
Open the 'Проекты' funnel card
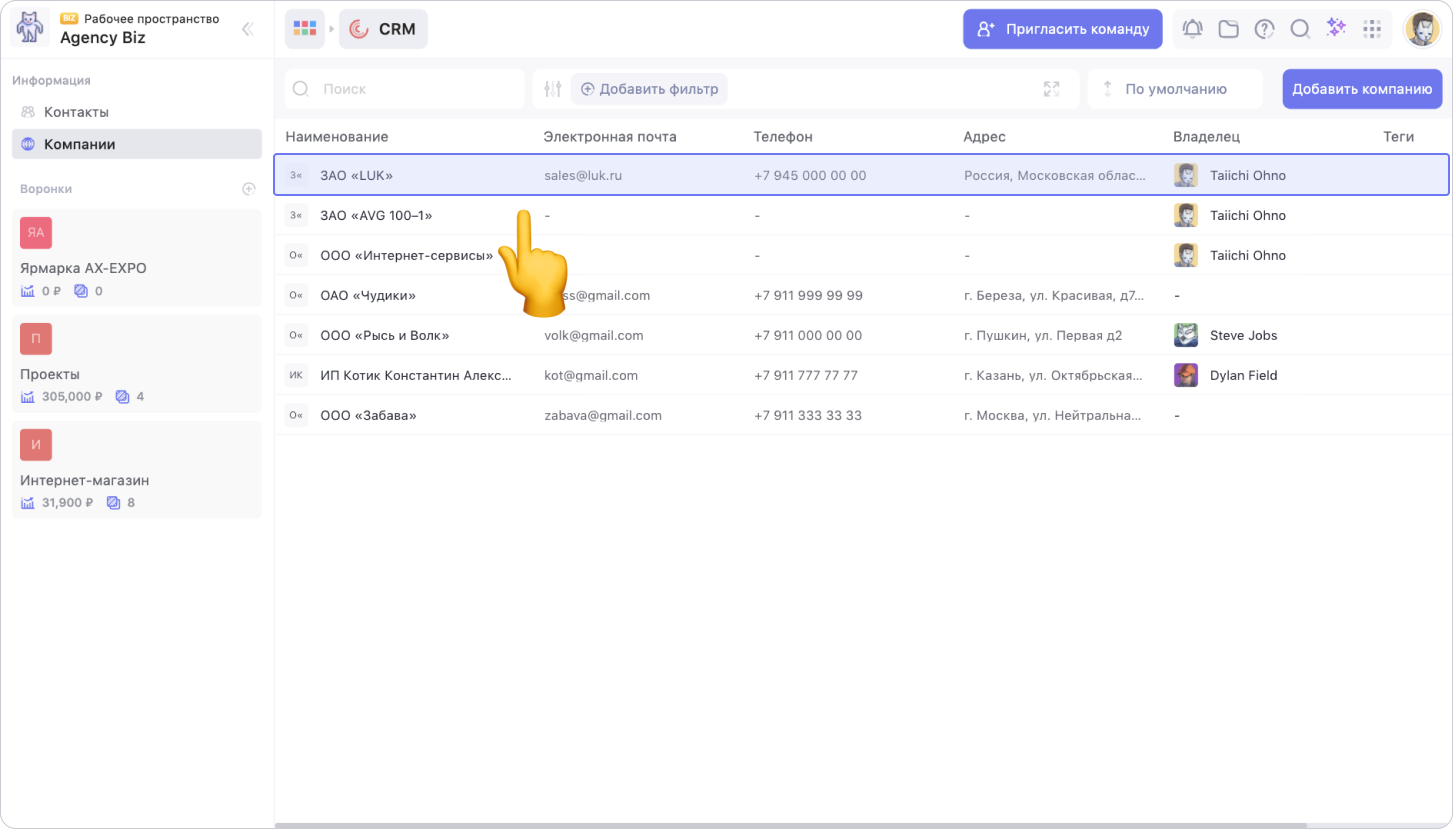click(137, 365)
